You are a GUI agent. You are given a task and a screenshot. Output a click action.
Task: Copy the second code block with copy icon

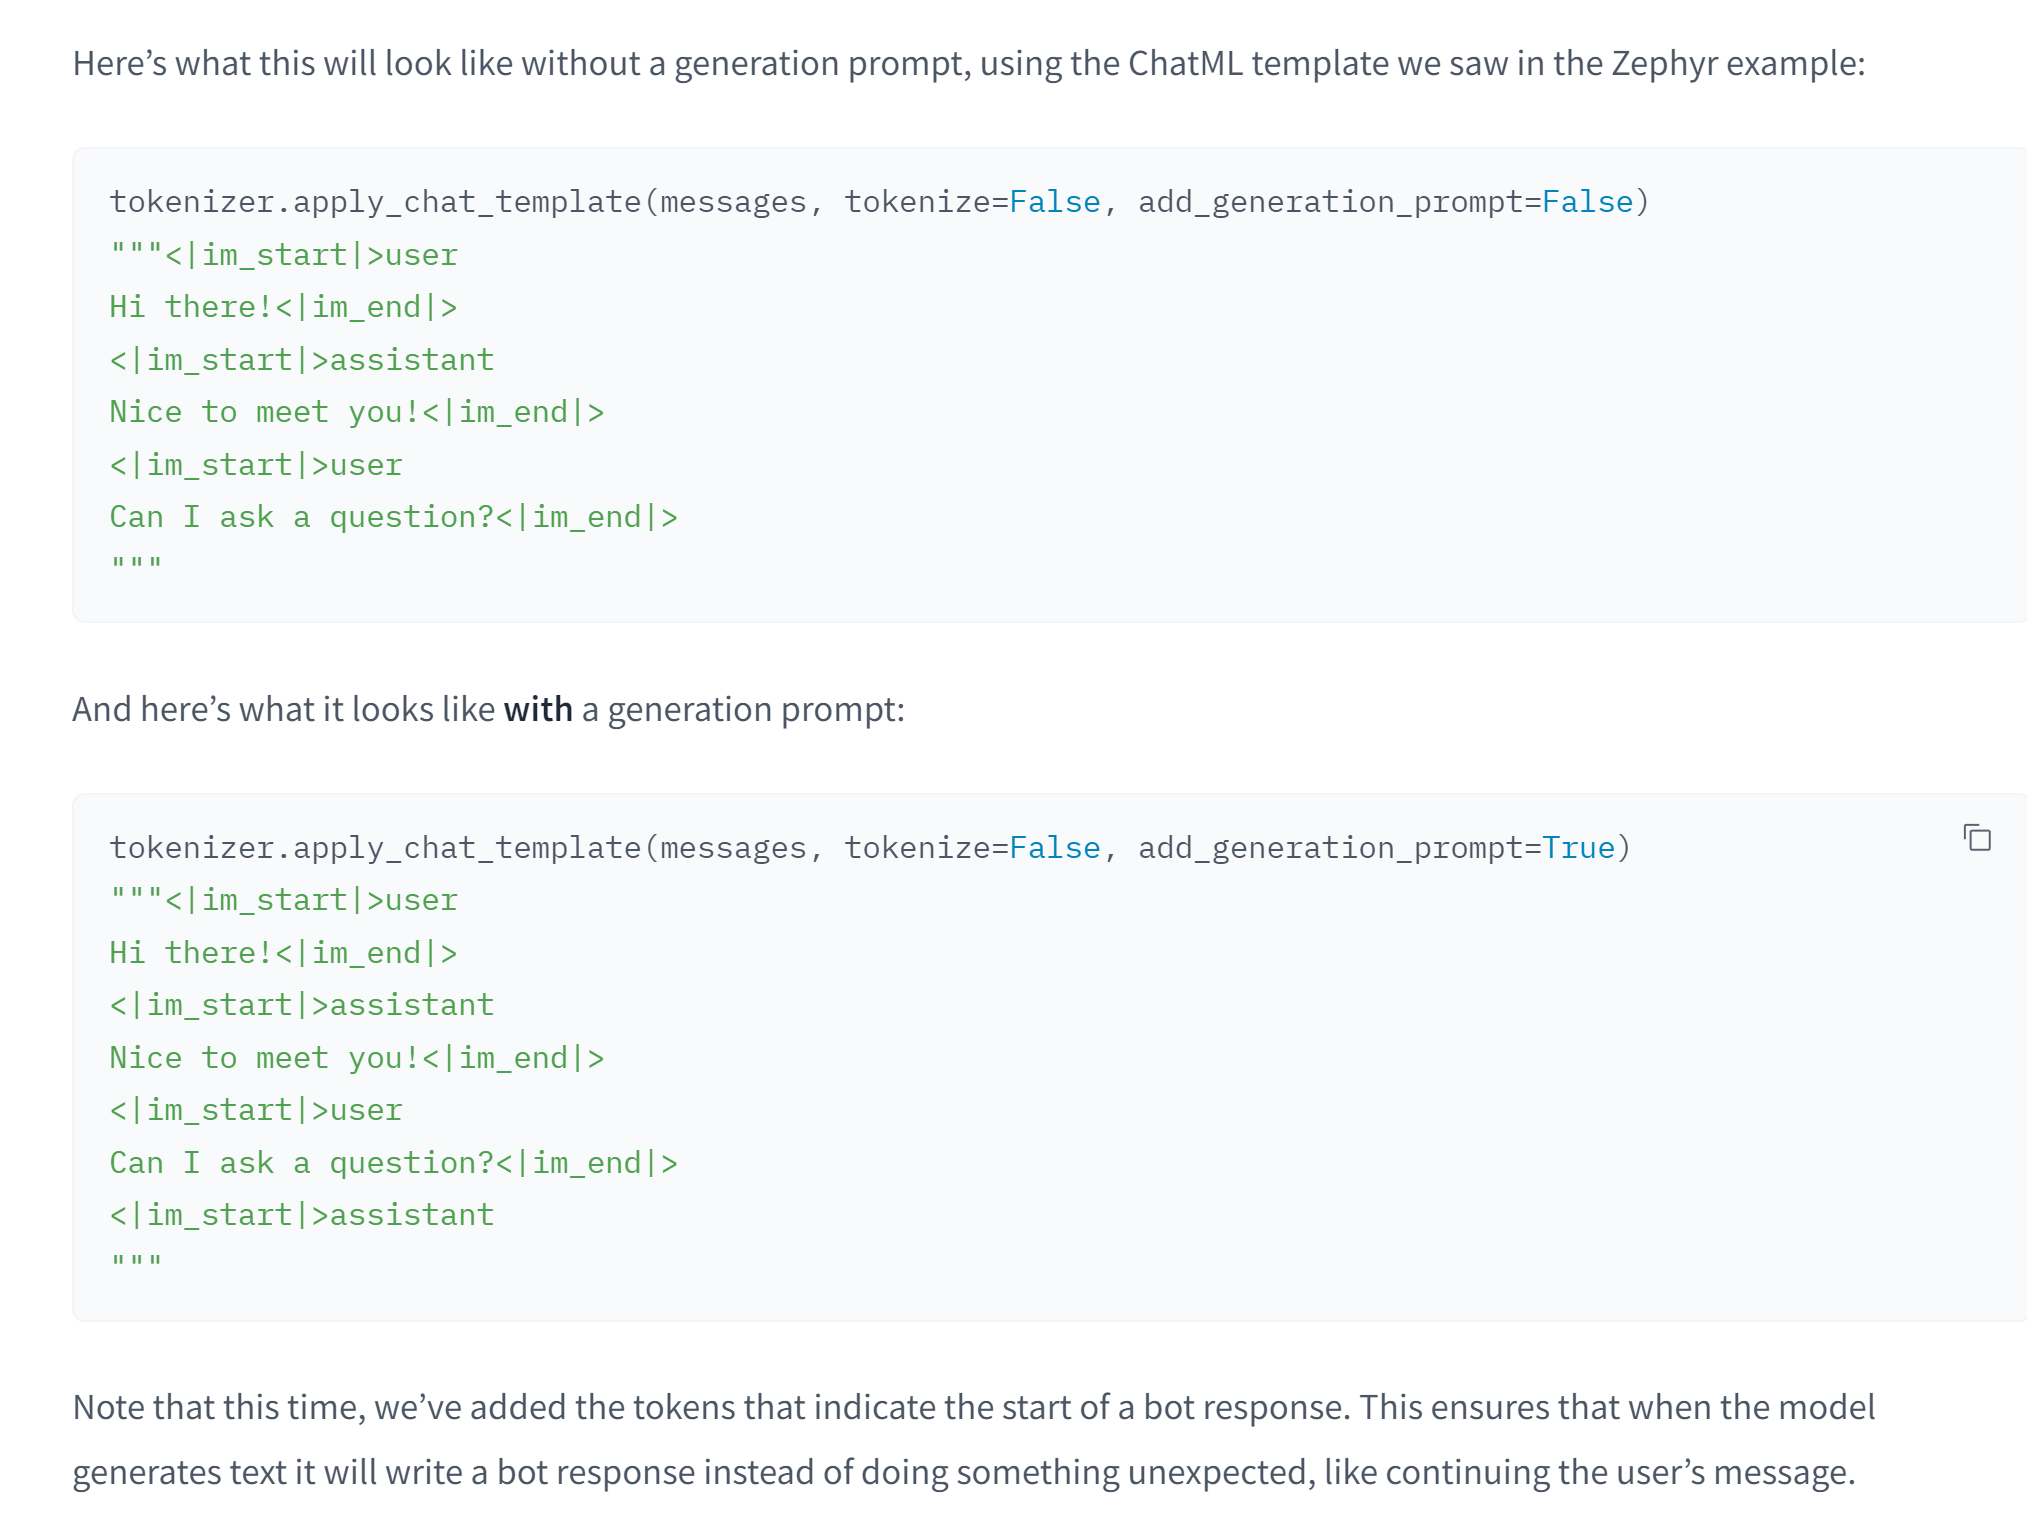coord(1977,838)
